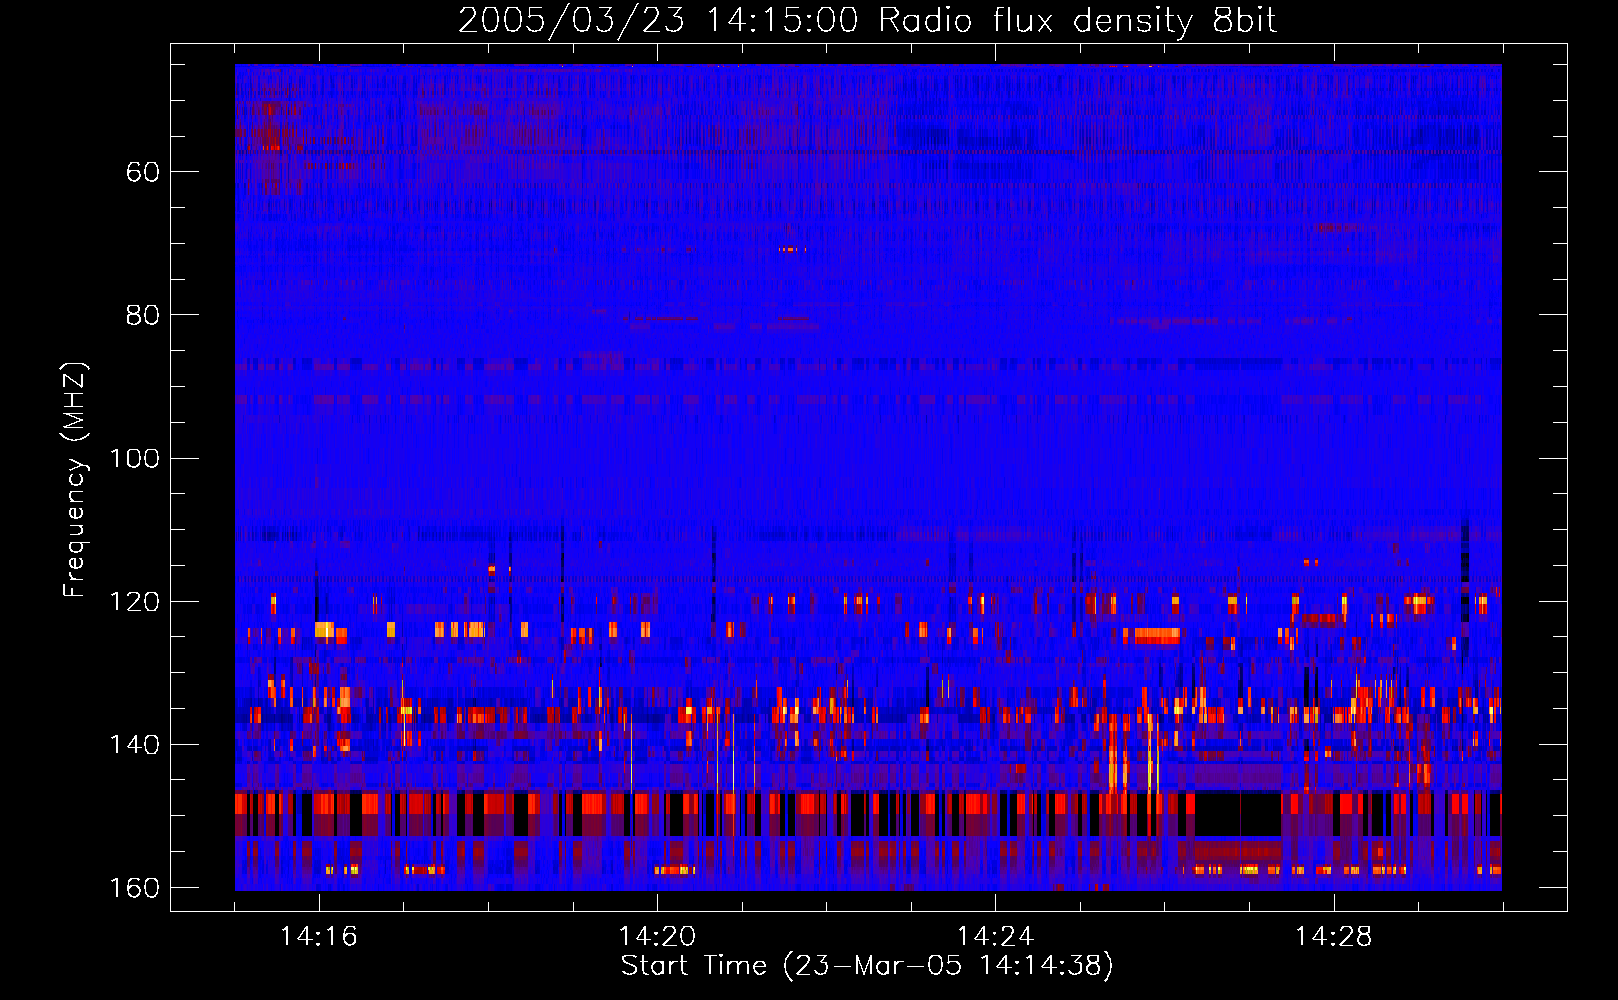Screen dimensions: 1618x1000
Task: Click the large black data gap near 150 MHz
Action: click(1238, 813)
